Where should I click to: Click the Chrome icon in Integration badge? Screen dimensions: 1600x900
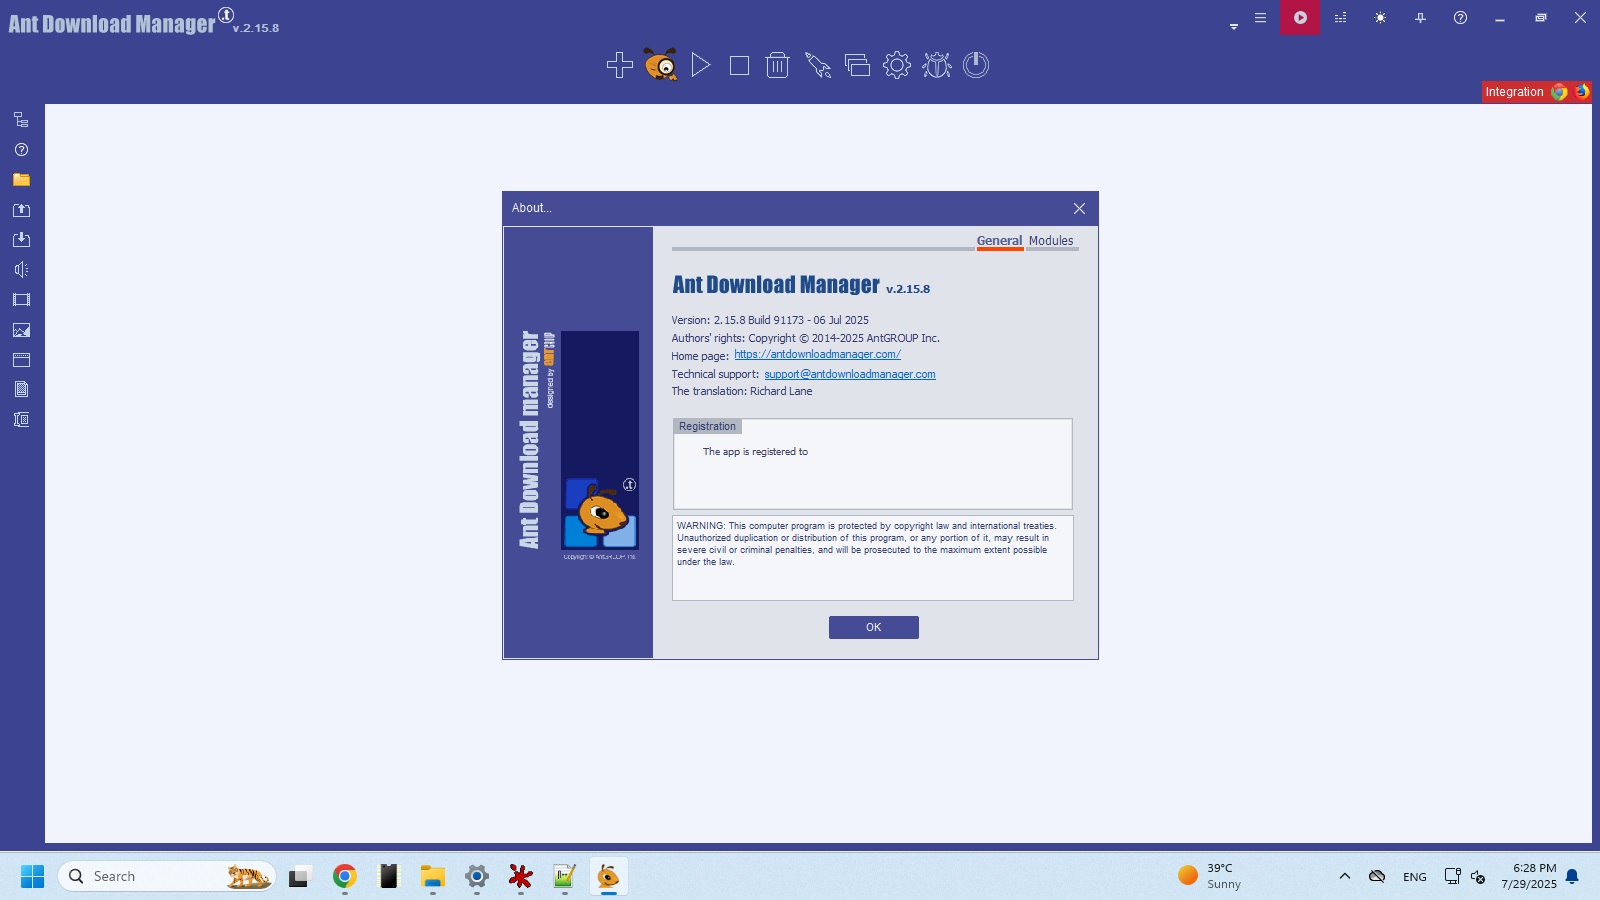(1559, 92)
